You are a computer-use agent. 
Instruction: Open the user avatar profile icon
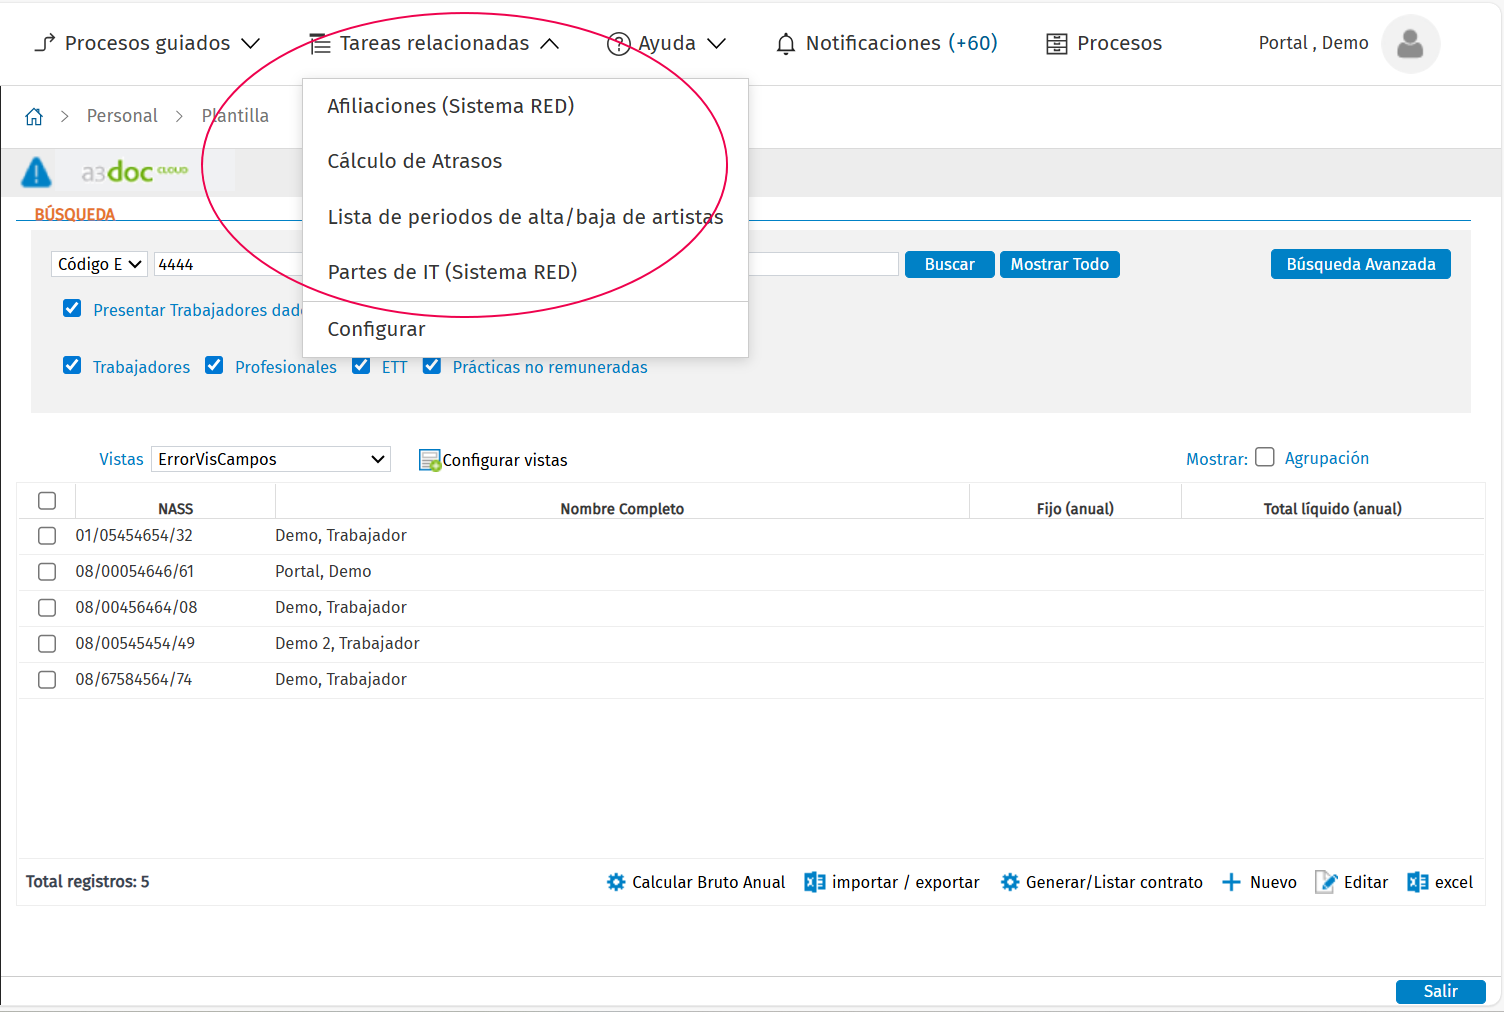1410,44
